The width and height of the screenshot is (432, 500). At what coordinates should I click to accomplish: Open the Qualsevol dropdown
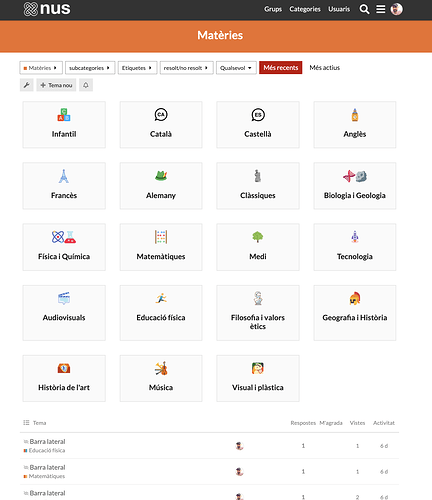click(236, 68)
